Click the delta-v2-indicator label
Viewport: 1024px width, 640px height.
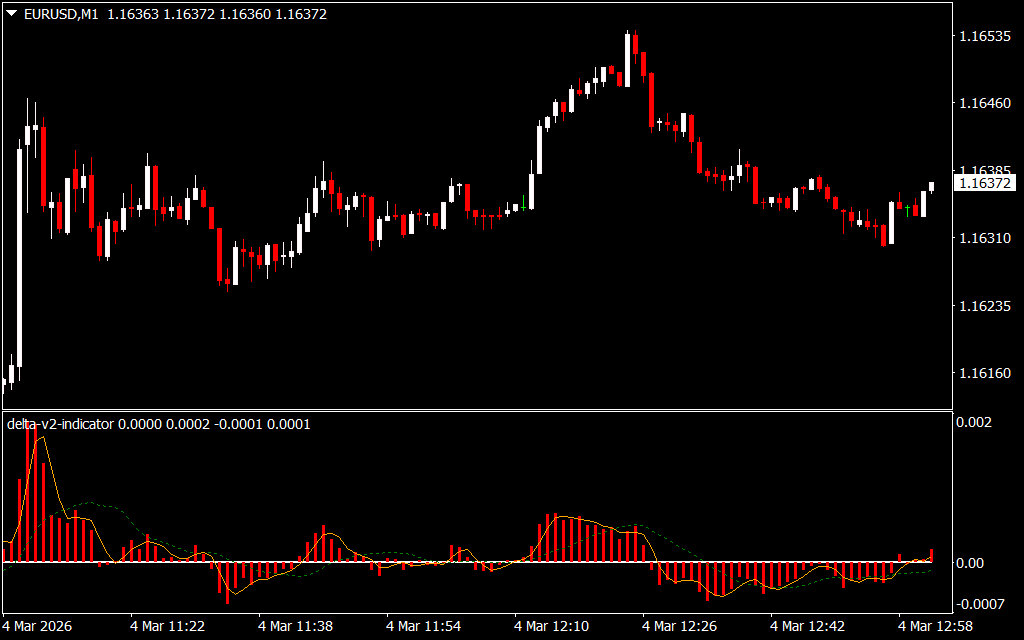point(60,424)
